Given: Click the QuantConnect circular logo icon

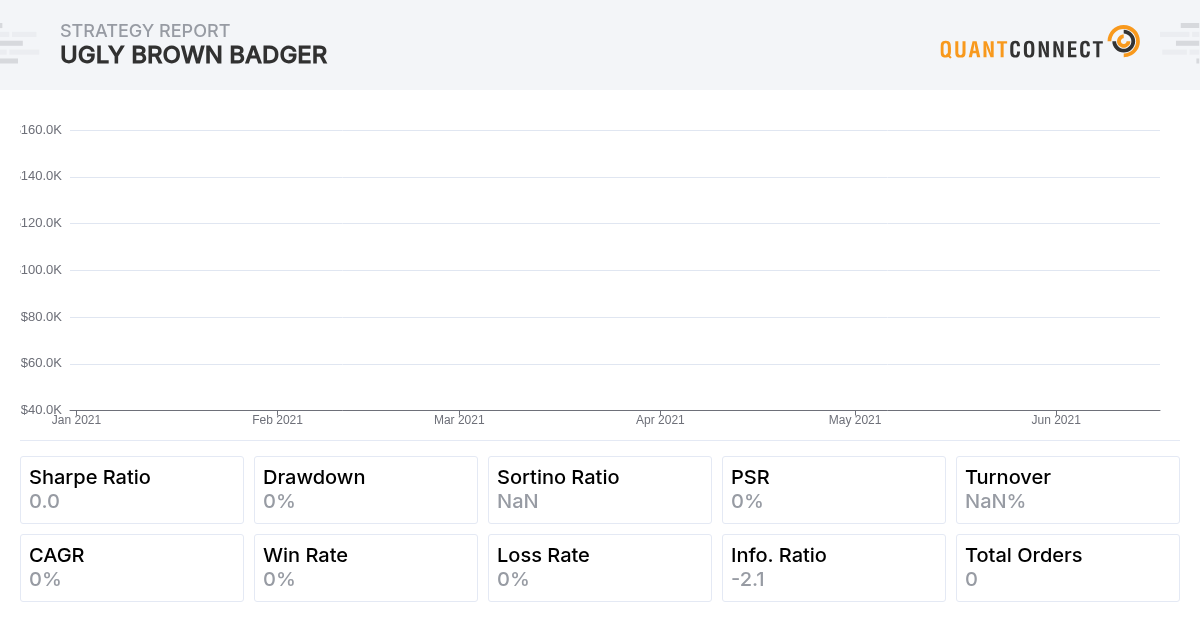Looking at the screenshot, I should [x=1124, y=41].
